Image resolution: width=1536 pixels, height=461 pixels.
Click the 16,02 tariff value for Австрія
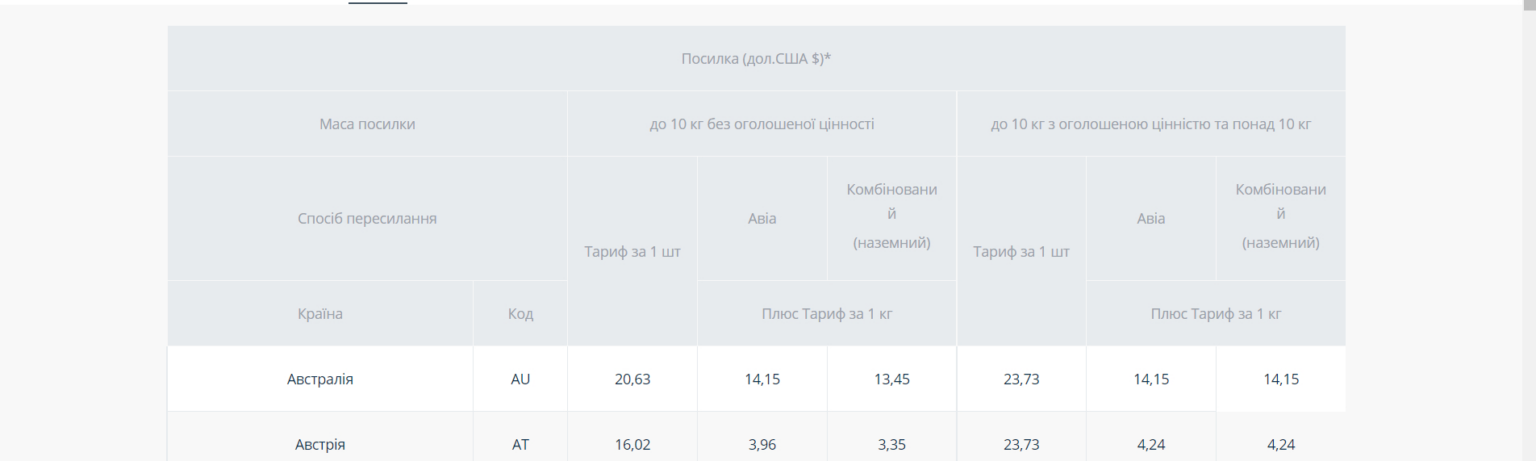point(632,444)
